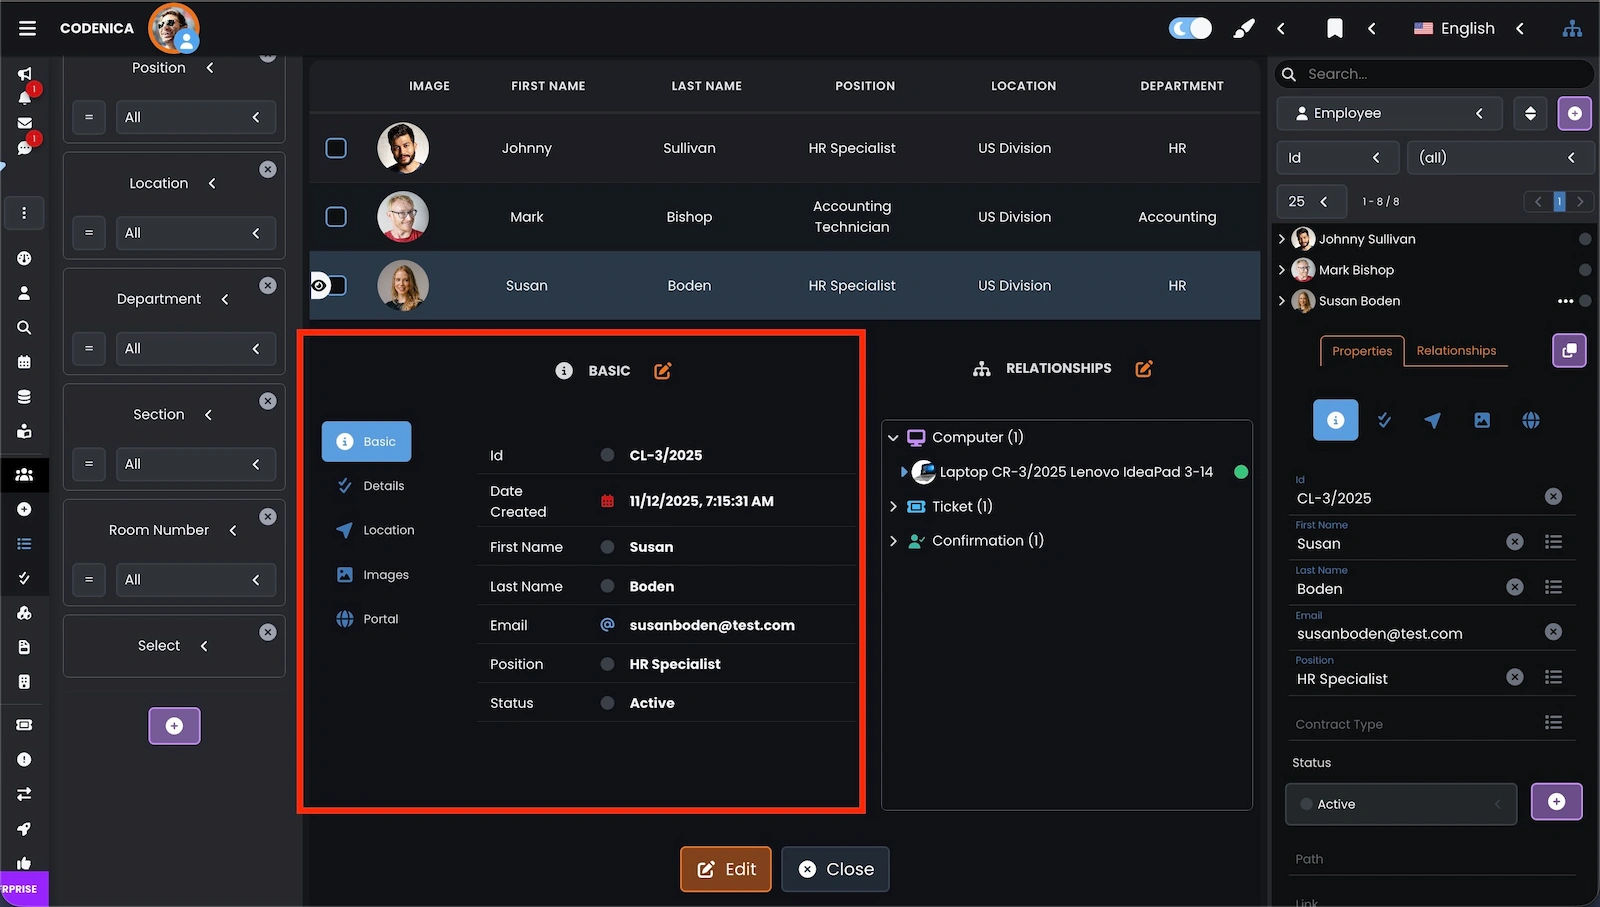Open the hamburger menu beside CODENICA
1600x907 pixels.
[27, 28]
